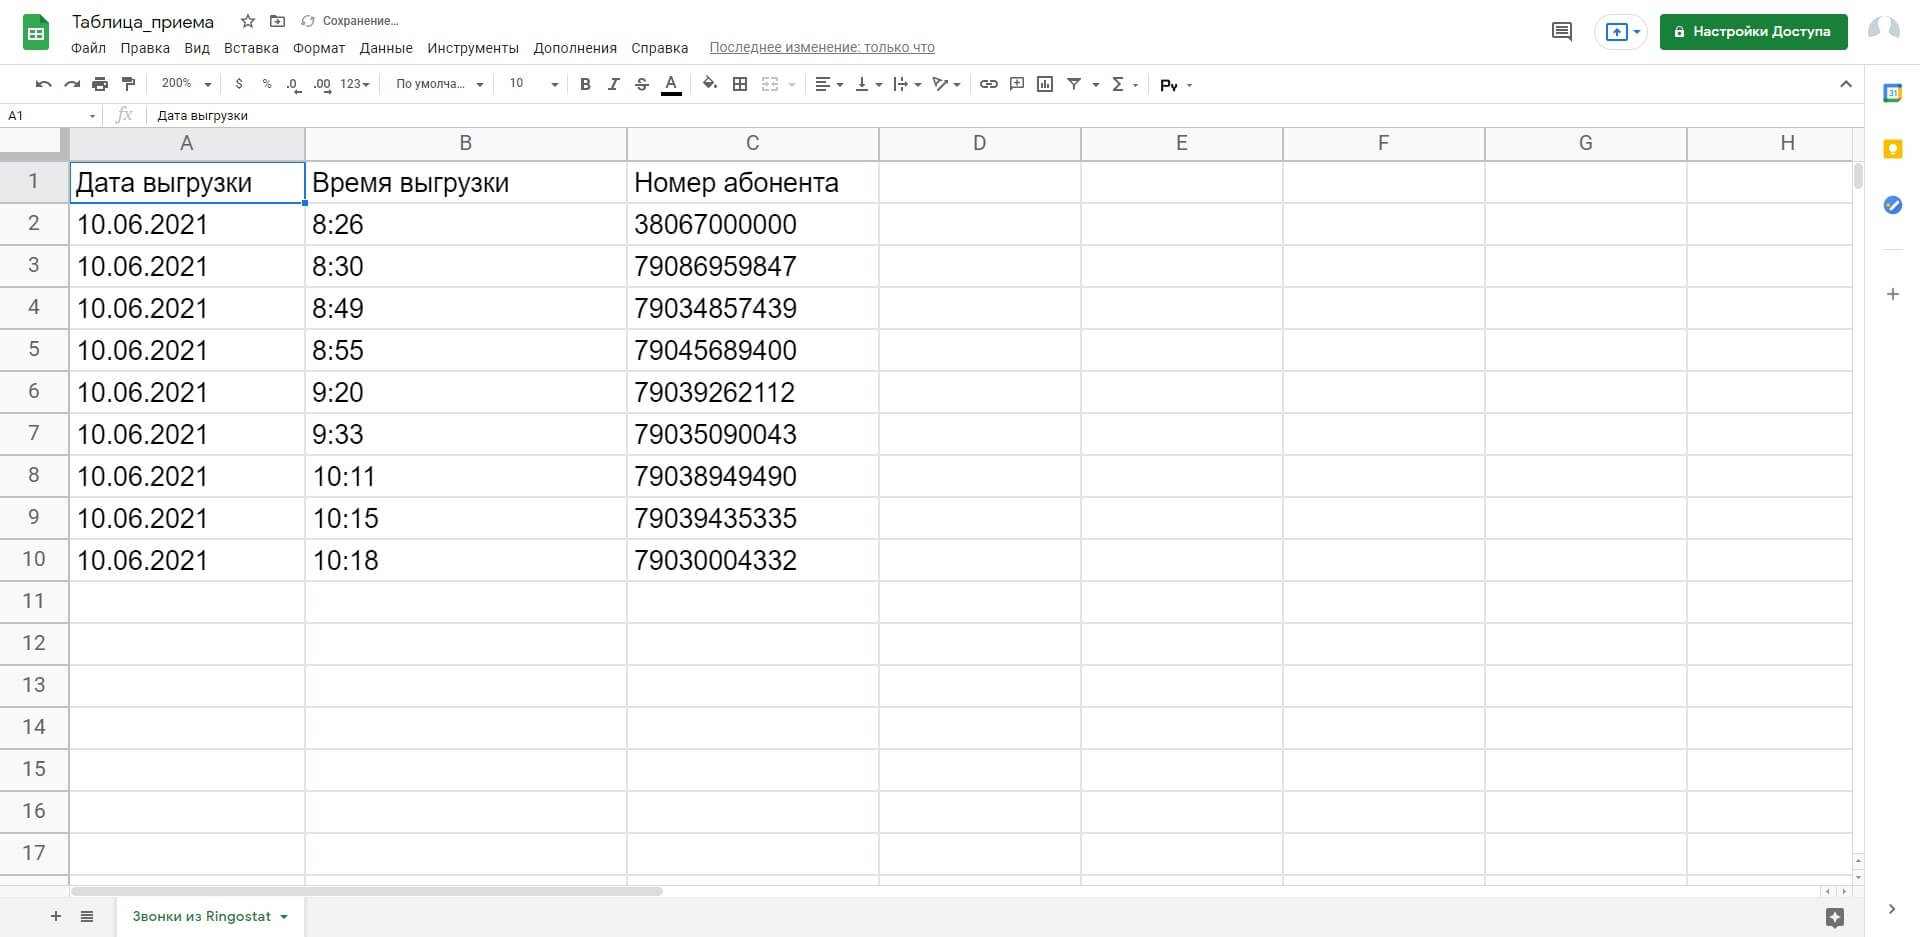
Task: Open the account avatar
Action: (1884, 31)
